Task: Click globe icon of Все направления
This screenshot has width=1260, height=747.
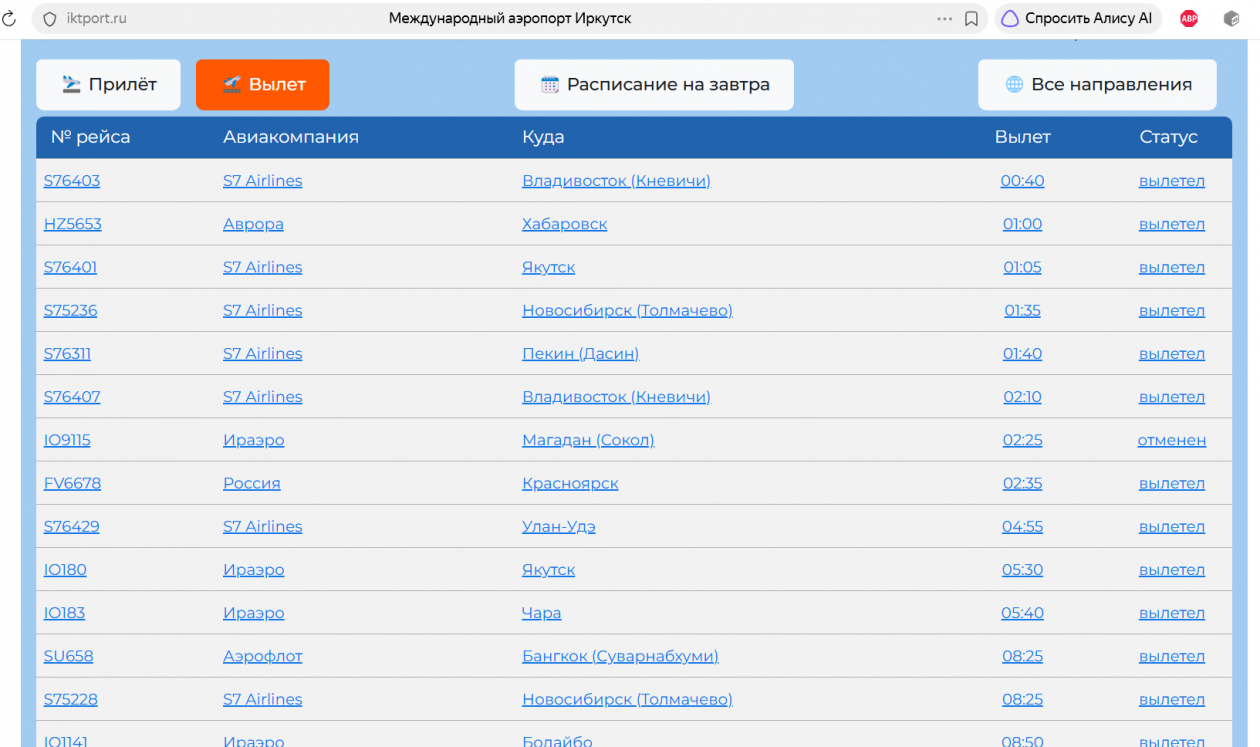Action: [1014, 85]
